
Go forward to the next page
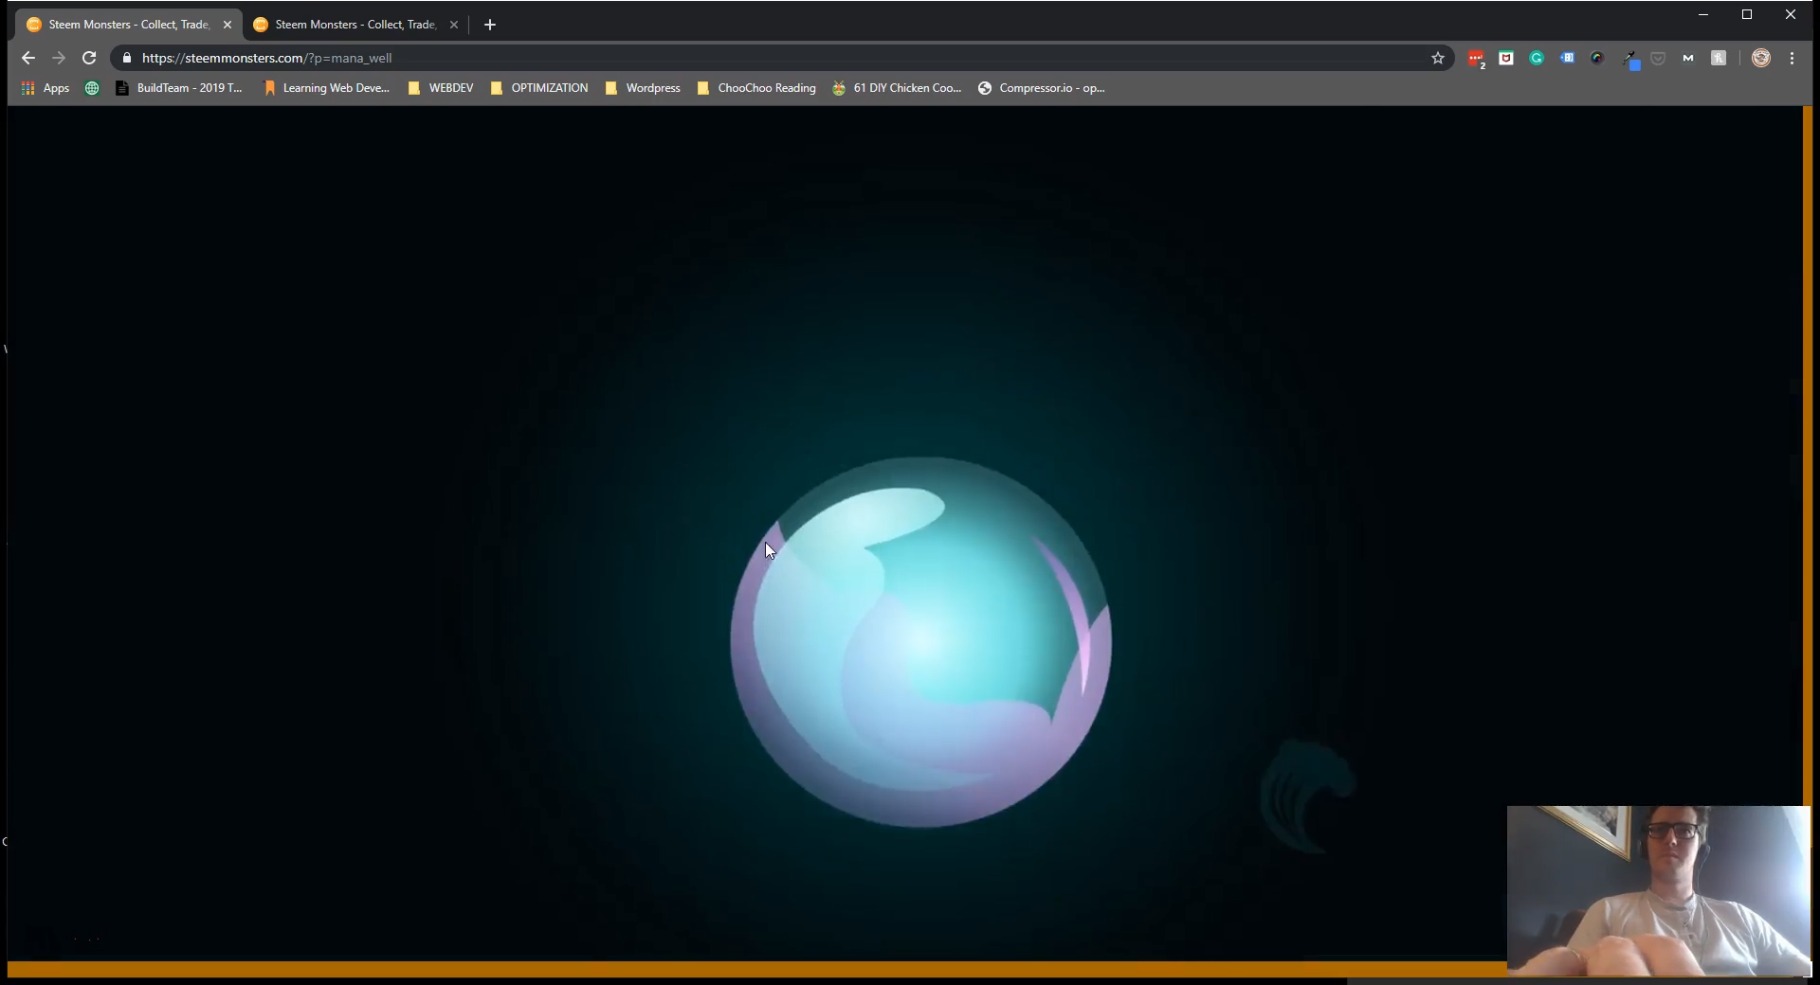tap(58, 58)
